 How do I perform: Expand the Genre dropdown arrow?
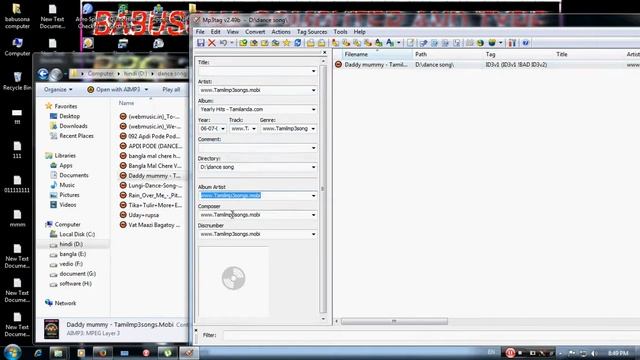(x=313, y=129)
